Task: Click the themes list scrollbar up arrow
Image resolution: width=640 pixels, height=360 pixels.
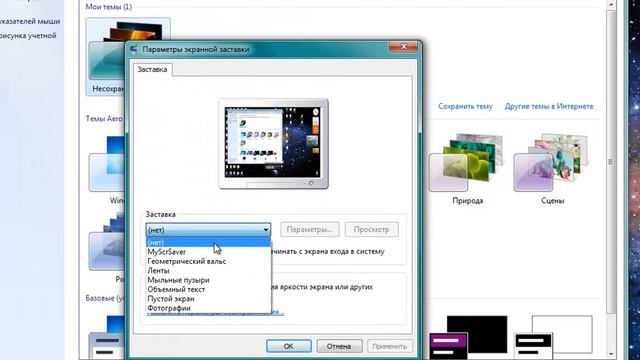Action: click(611, 5)
